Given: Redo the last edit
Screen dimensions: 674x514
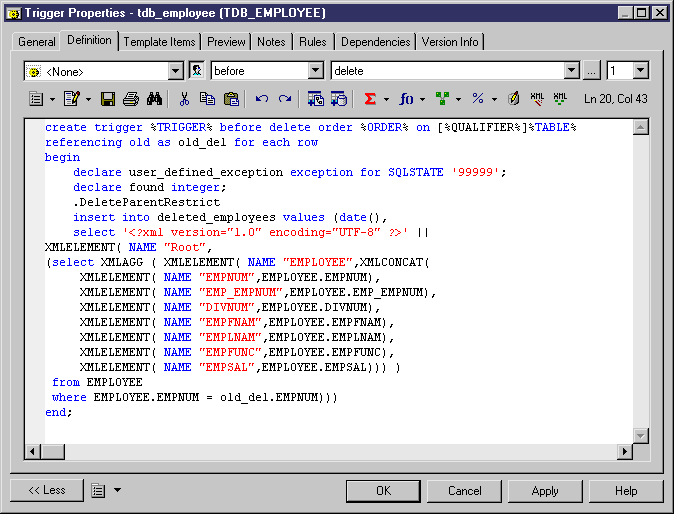Looking at the screenshot, I should pyautogui.click(x=285, y=99).
